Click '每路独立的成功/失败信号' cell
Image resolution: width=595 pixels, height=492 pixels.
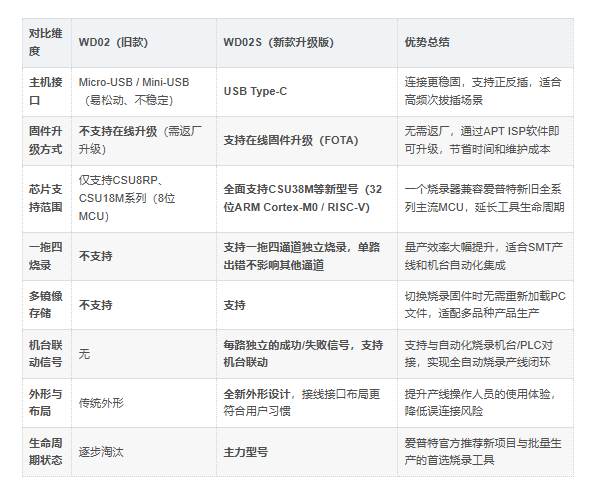pyautogui.click(x=307, y=354)
